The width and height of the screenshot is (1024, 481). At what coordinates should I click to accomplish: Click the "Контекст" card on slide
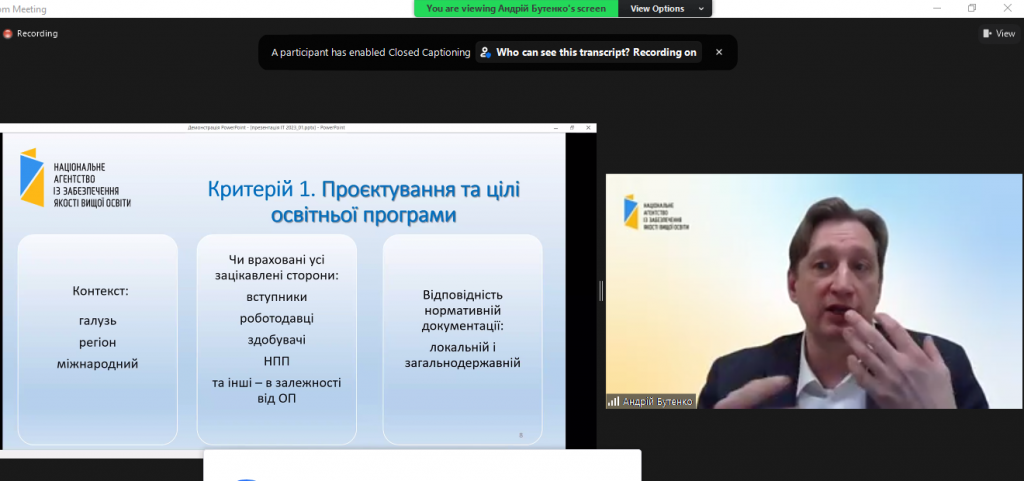click(x=98, y=338)
